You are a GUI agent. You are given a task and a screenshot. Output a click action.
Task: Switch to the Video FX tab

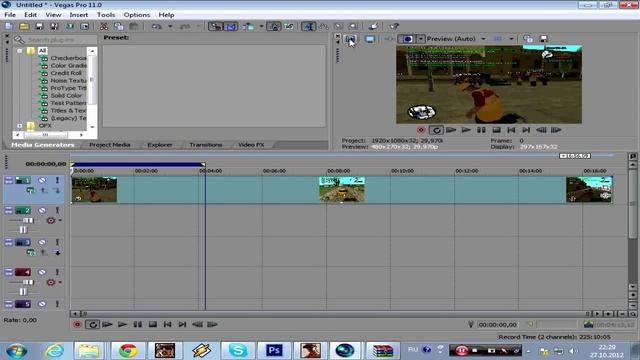[251, 145]
